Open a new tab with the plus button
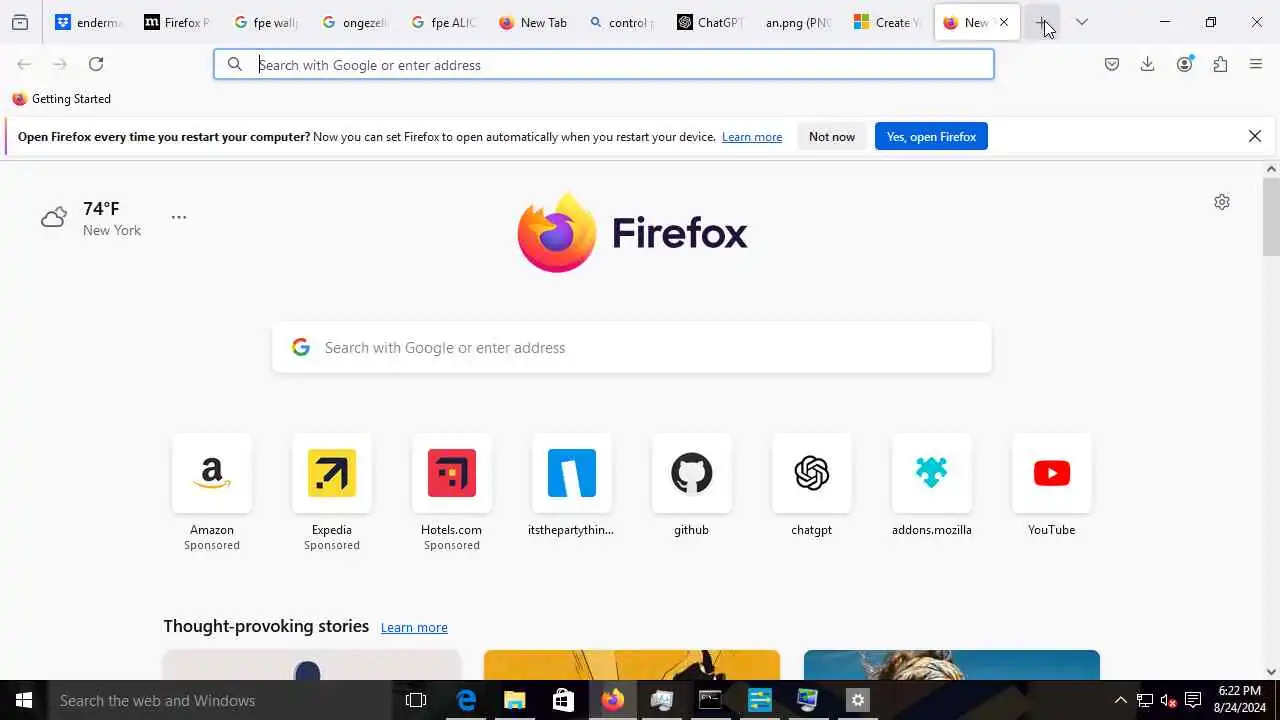Image resolution: width=1280 pixels, height=720 pixels. click(1041, 22)
